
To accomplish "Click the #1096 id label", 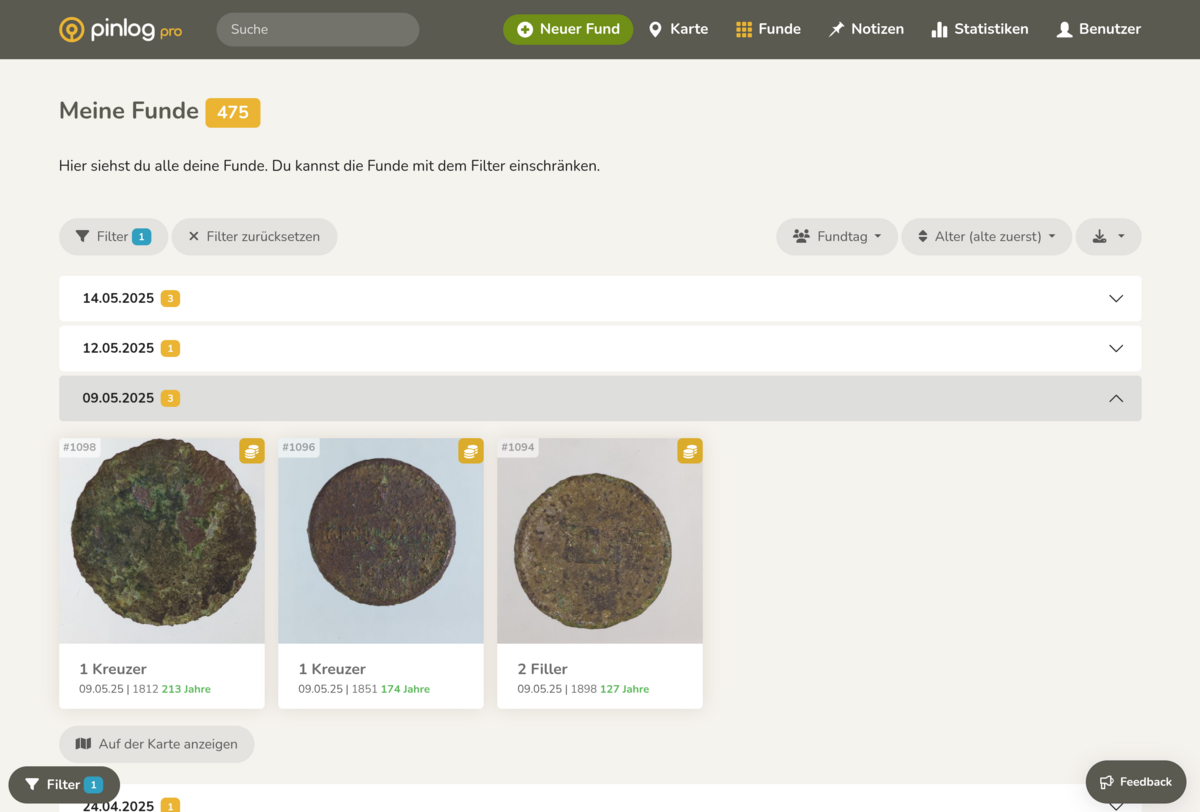I will pyautogui.click(x=299, y=447).
